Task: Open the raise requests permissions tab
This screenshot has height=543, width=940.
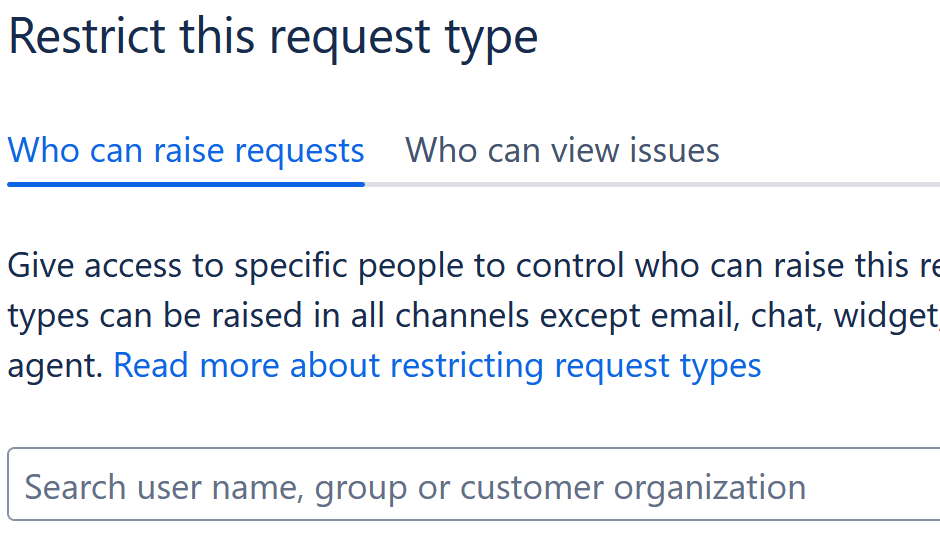Action: point(186,151)
